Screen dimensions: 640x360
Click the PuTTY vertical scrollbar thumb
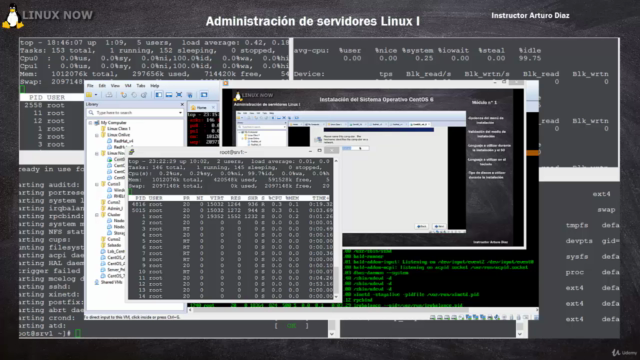click(x=336, y=280)
